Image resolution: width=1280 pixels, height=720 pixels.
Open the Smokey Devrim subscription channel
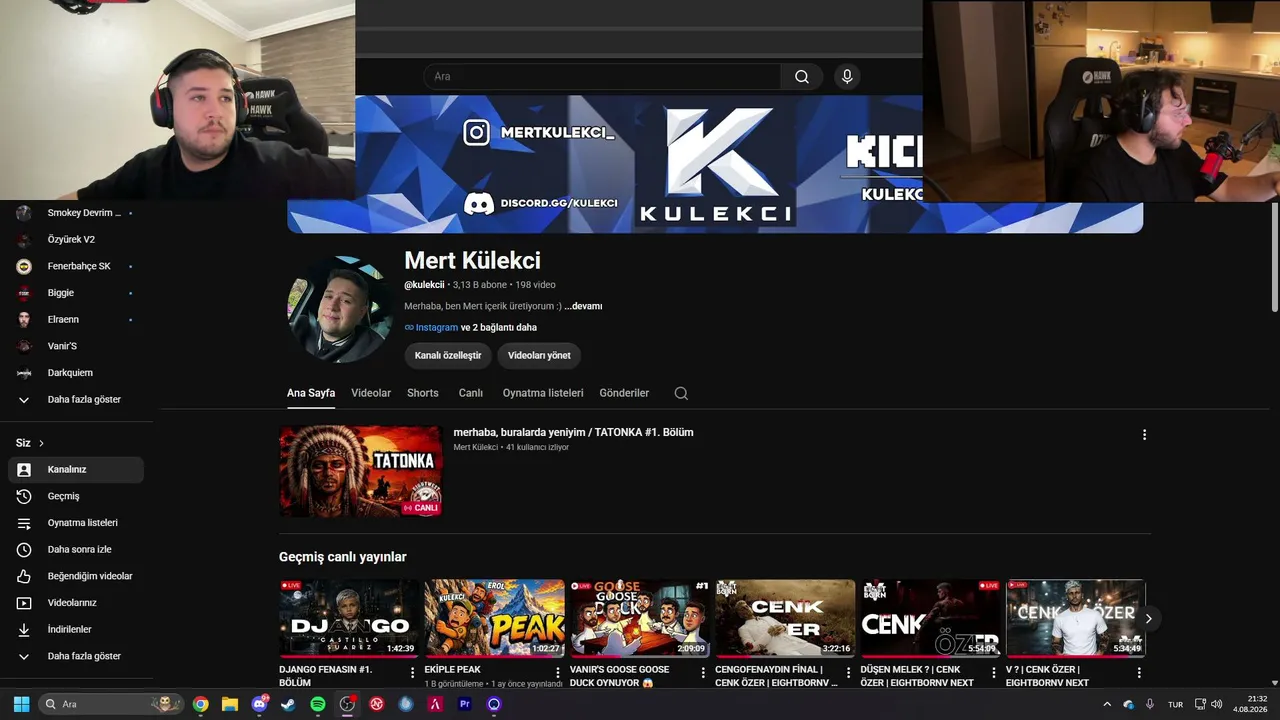point(76,213)
